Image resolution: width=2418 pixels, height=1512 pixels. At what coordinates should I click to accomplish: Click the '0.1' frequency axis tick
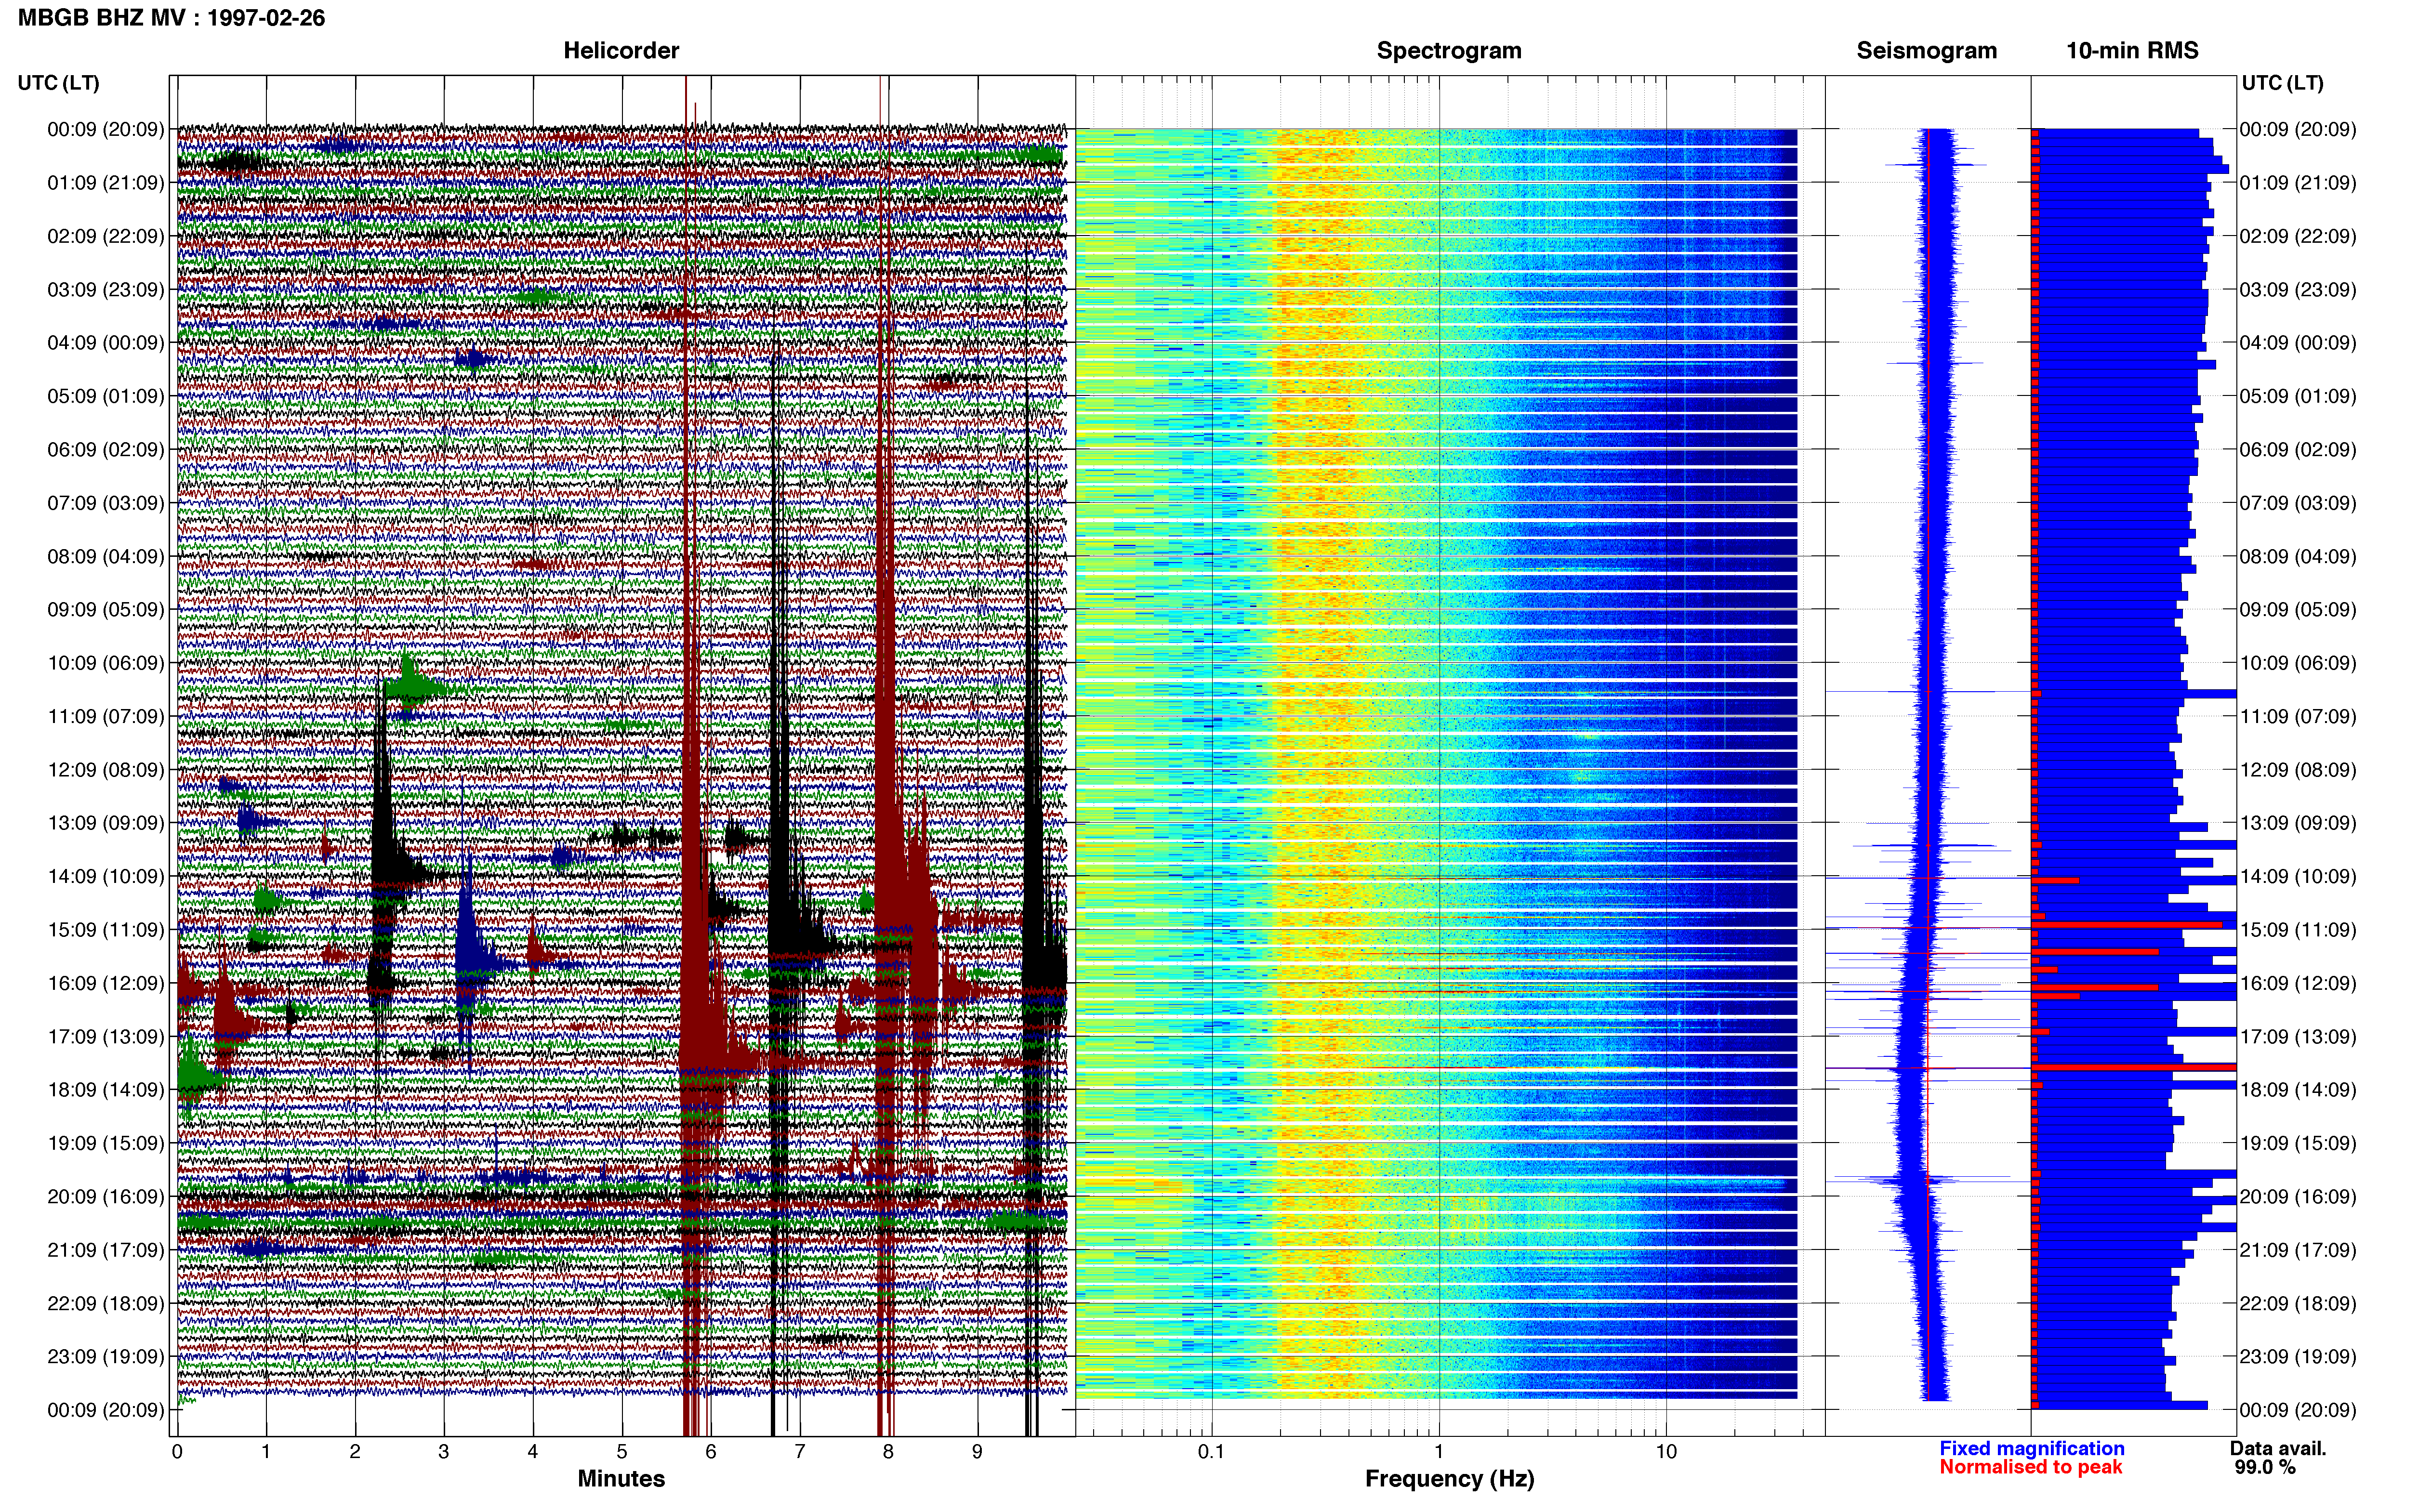(x=1211, y=1452)
